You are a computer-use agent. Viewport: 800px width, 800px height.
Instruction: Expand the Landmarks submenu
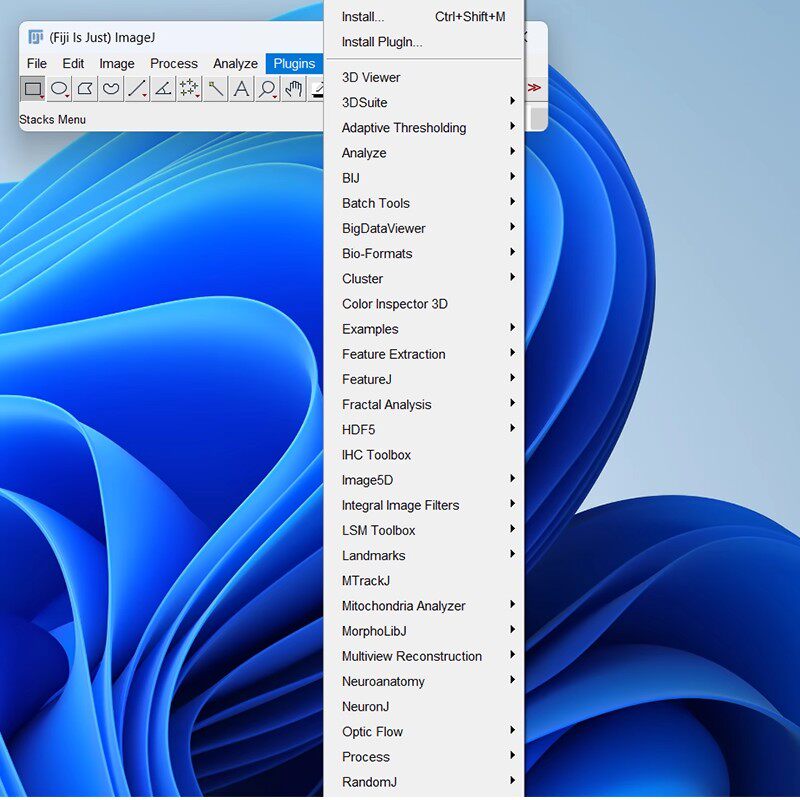pos(423,556)
